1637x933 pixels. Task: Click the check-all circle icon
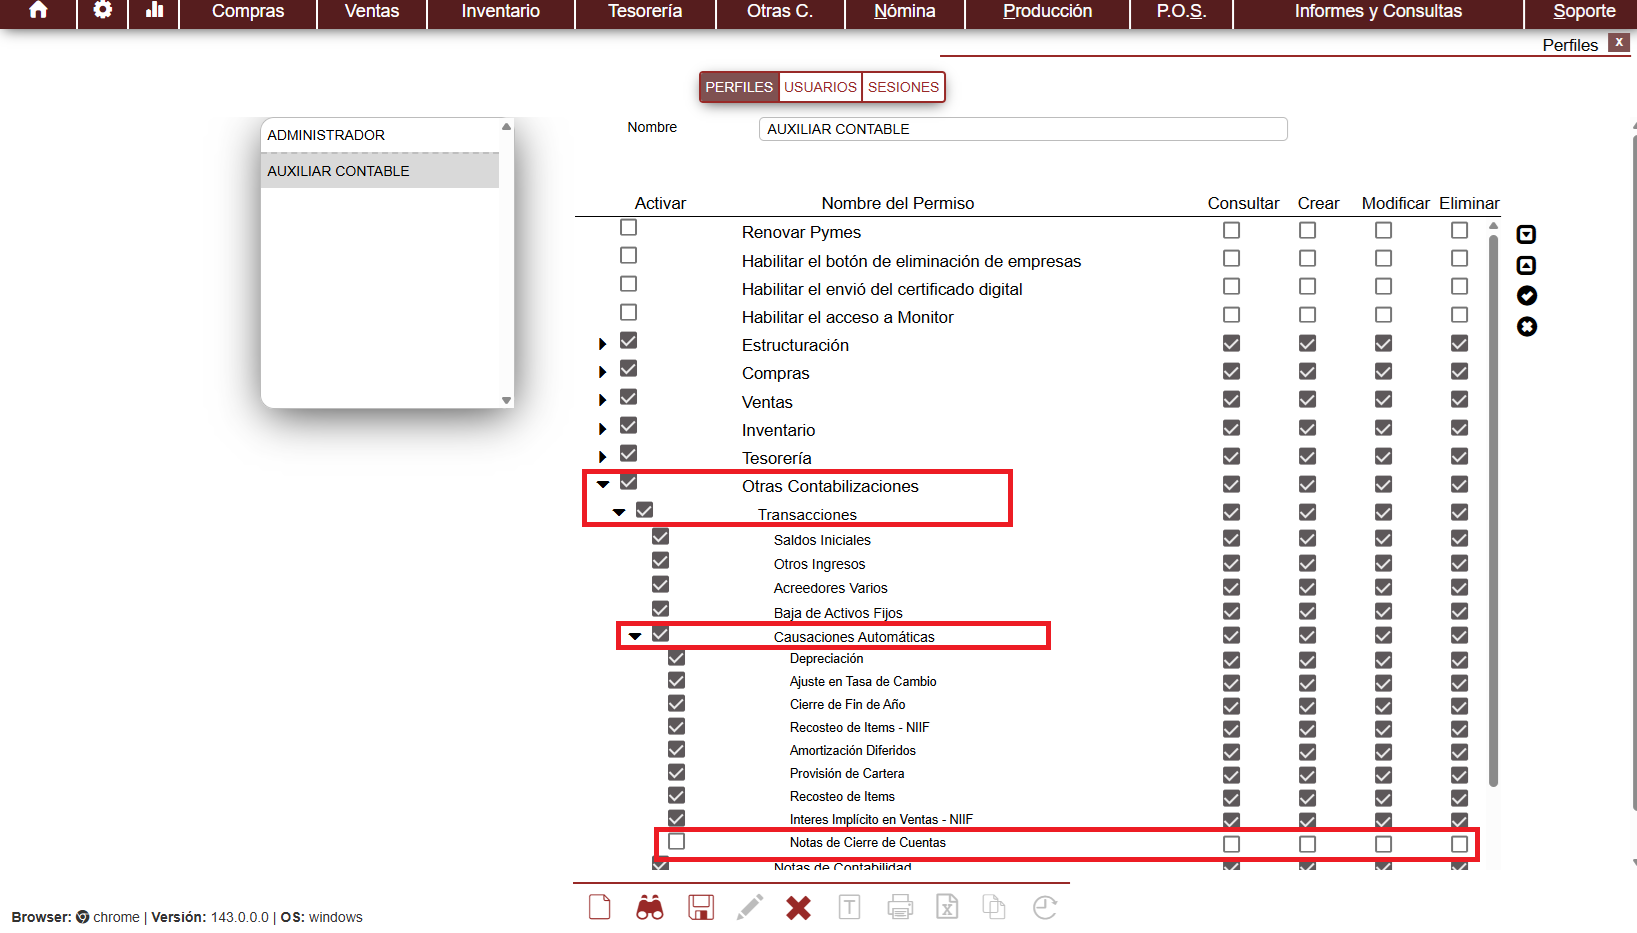[x=1526, y=296]
